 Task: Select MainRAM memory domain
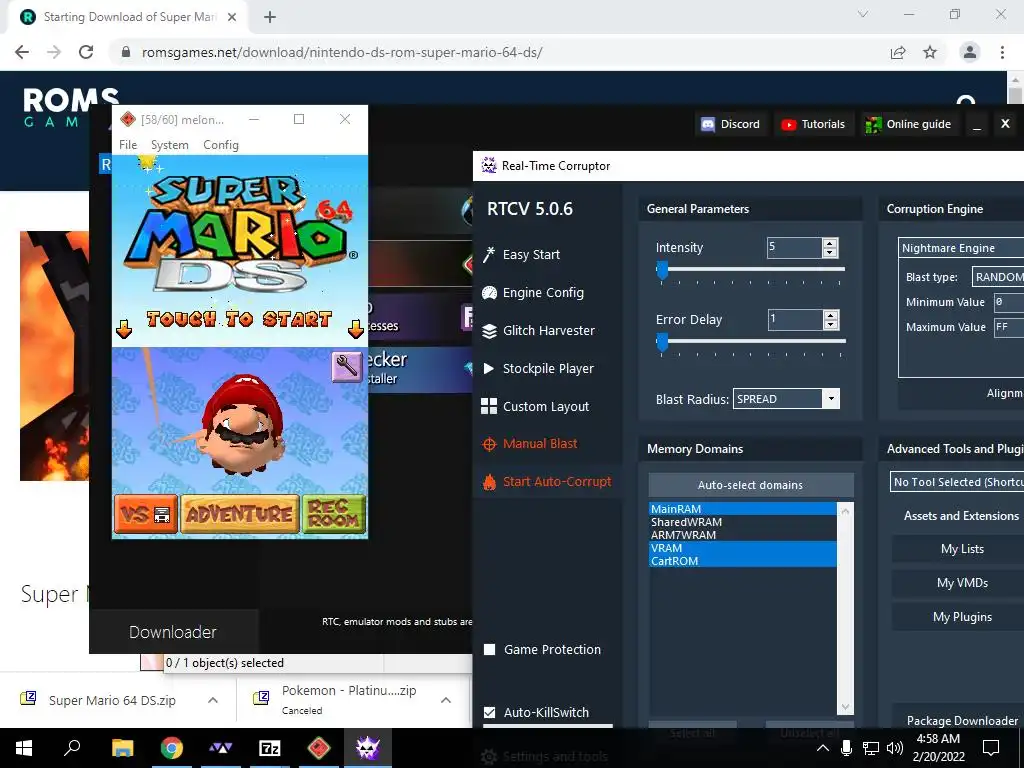743,509
